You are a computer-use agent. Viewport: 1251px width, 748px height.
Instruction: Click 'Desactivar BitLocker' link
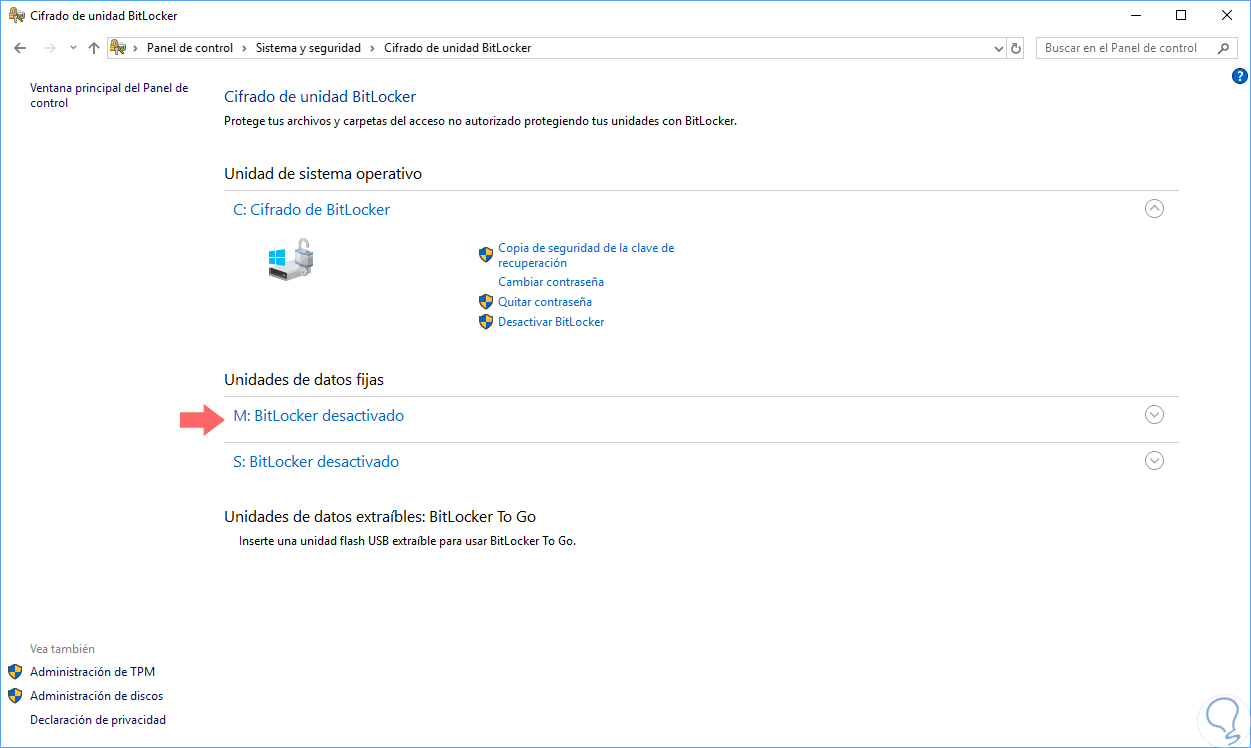pos(551,322)
